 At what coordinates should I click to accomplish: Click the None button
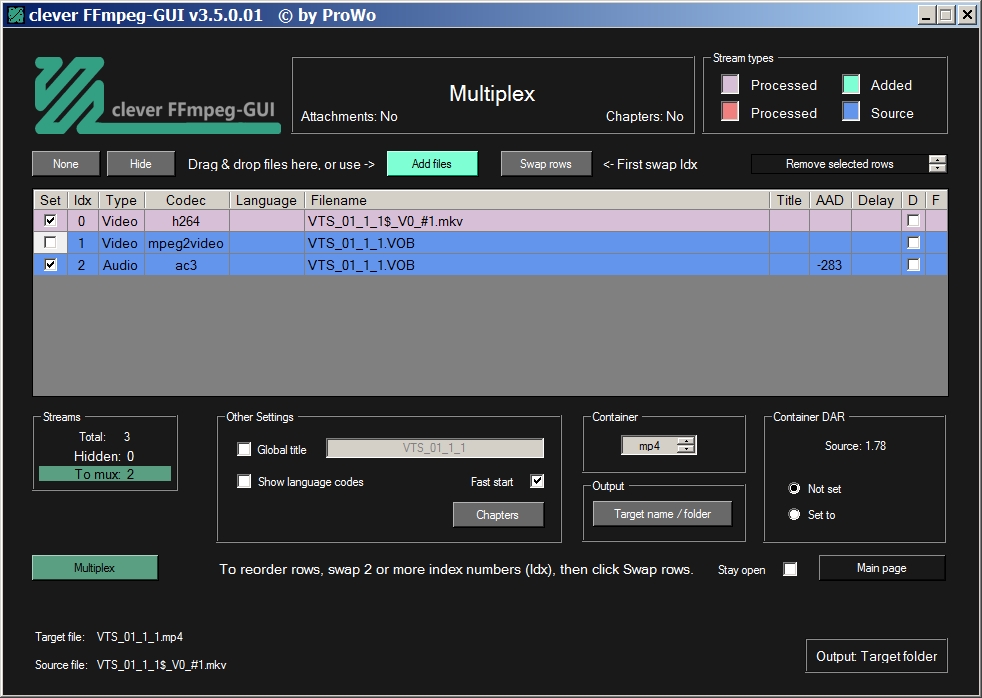click(66, 164)
